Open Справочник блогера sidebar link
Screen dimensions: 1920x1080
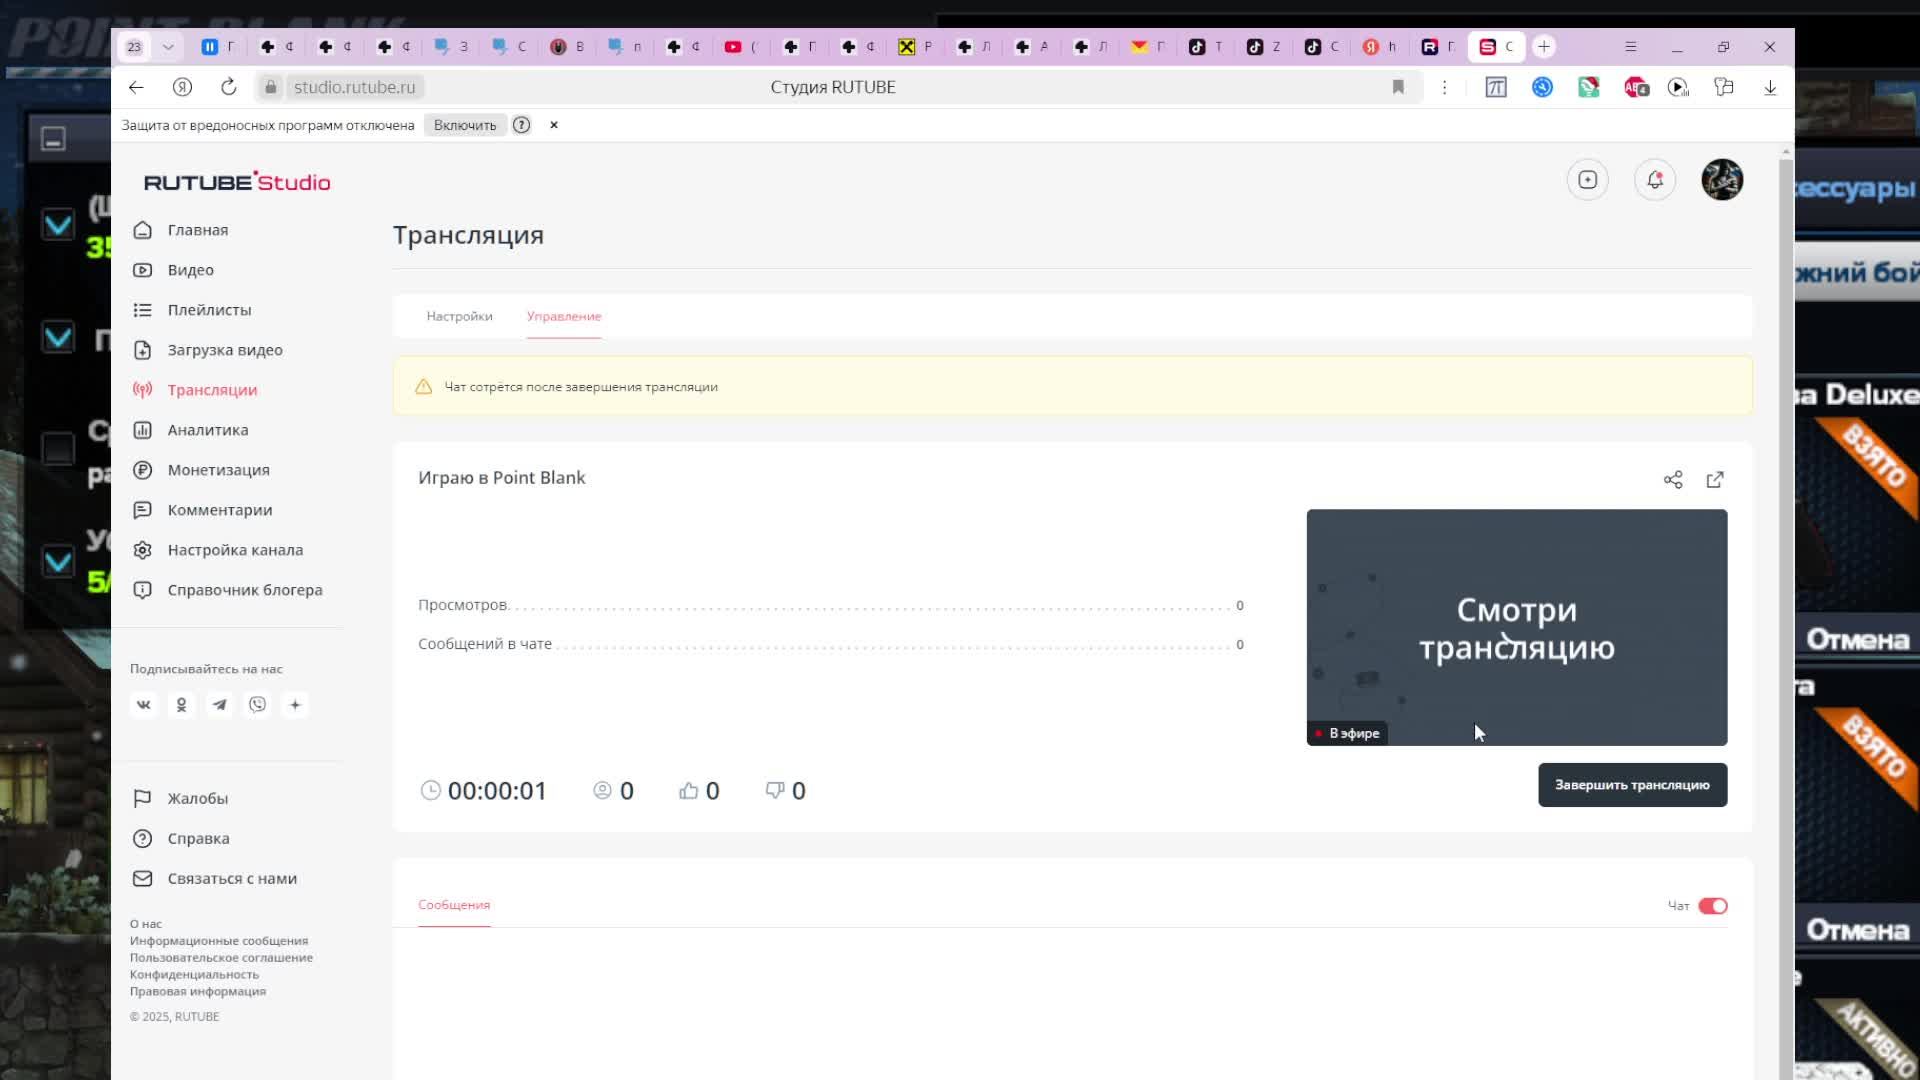point(244,589)
